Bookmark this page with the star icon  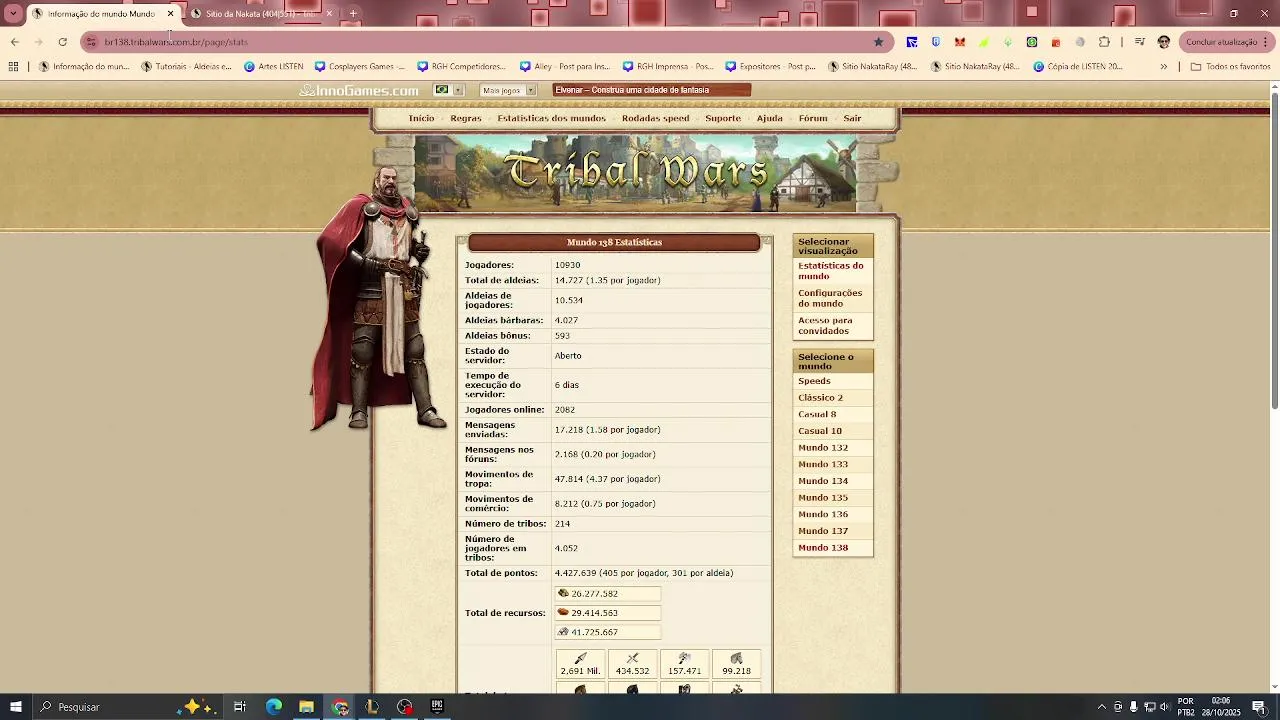879,42
